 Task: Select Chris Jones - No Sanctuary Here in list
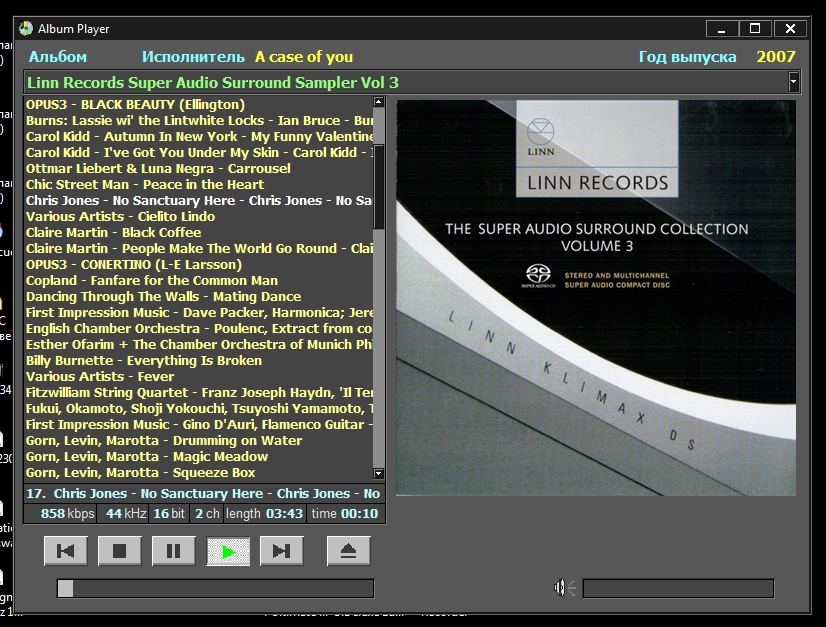tap(199, 201)
